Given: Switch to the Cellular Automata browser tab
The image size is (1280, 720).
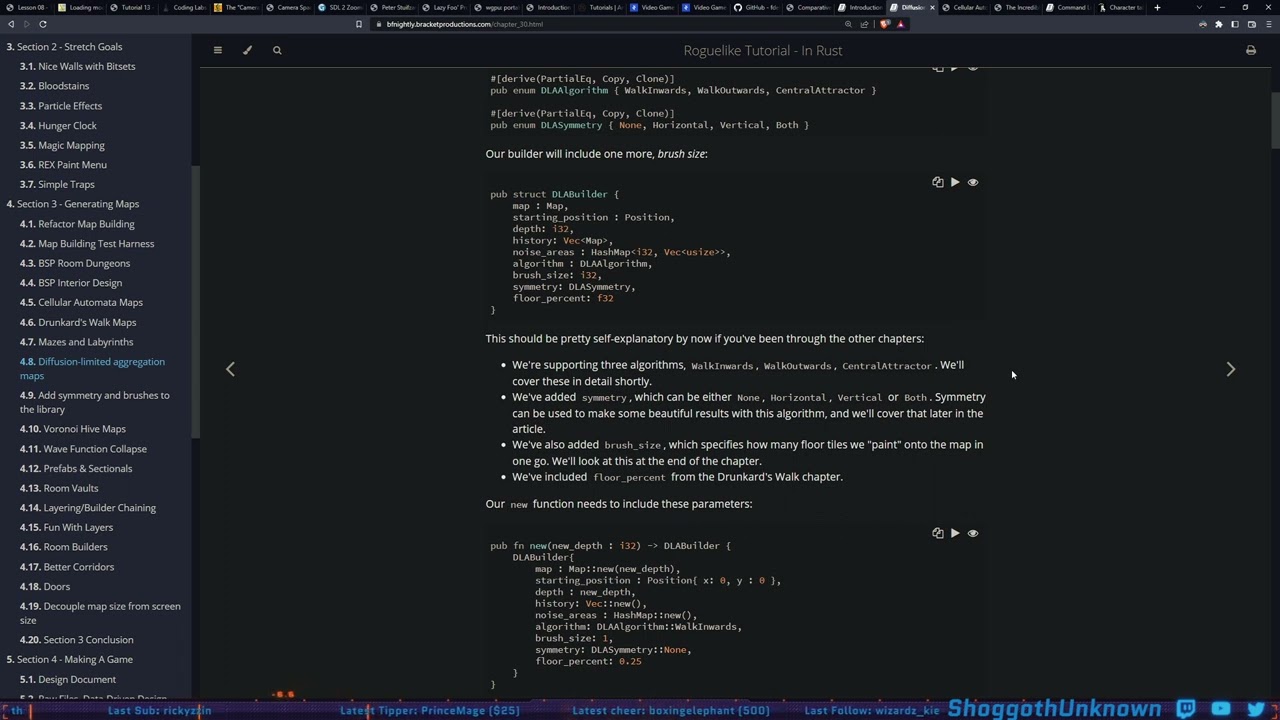Looking at the screenshot, I should click(963, 7).
